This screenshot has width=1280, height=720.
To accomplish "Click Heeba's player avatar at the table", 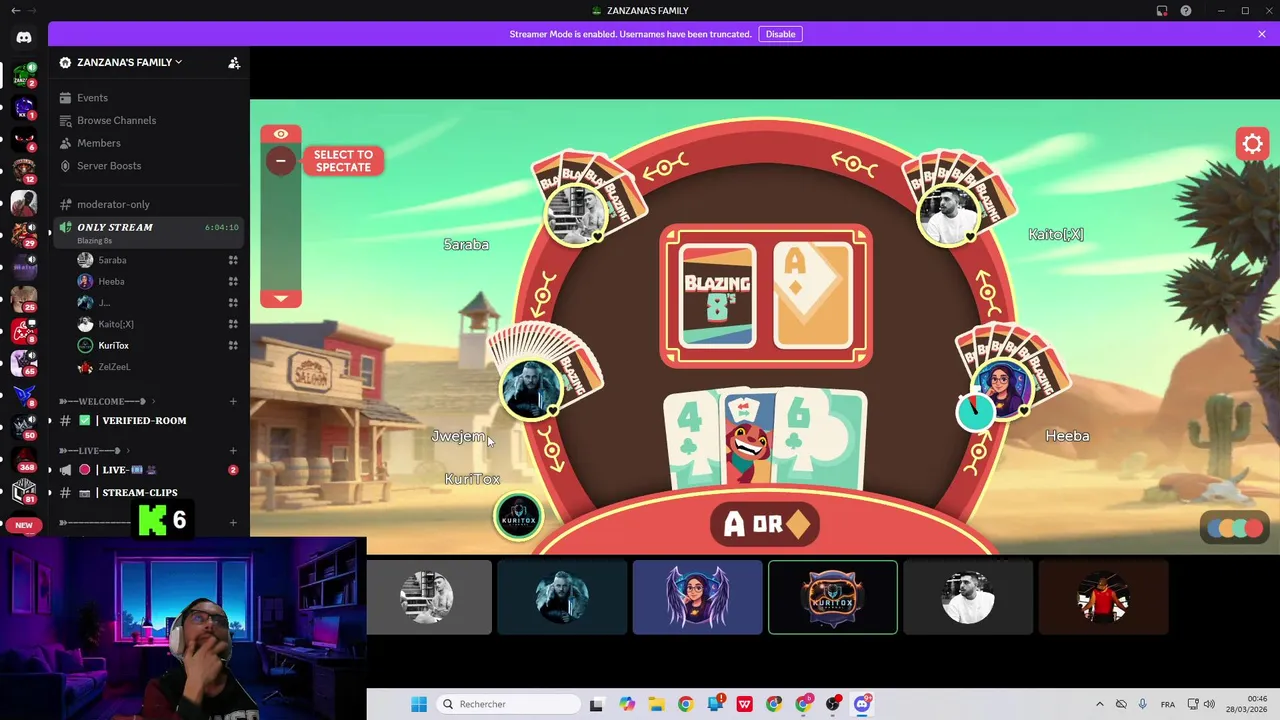I will pos(1001,390).
